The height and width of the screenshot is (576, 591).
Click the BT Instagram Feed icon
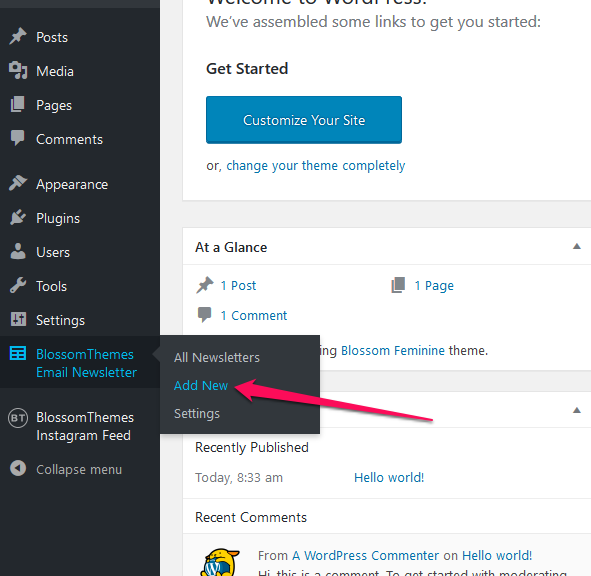[x=18, y=418]
